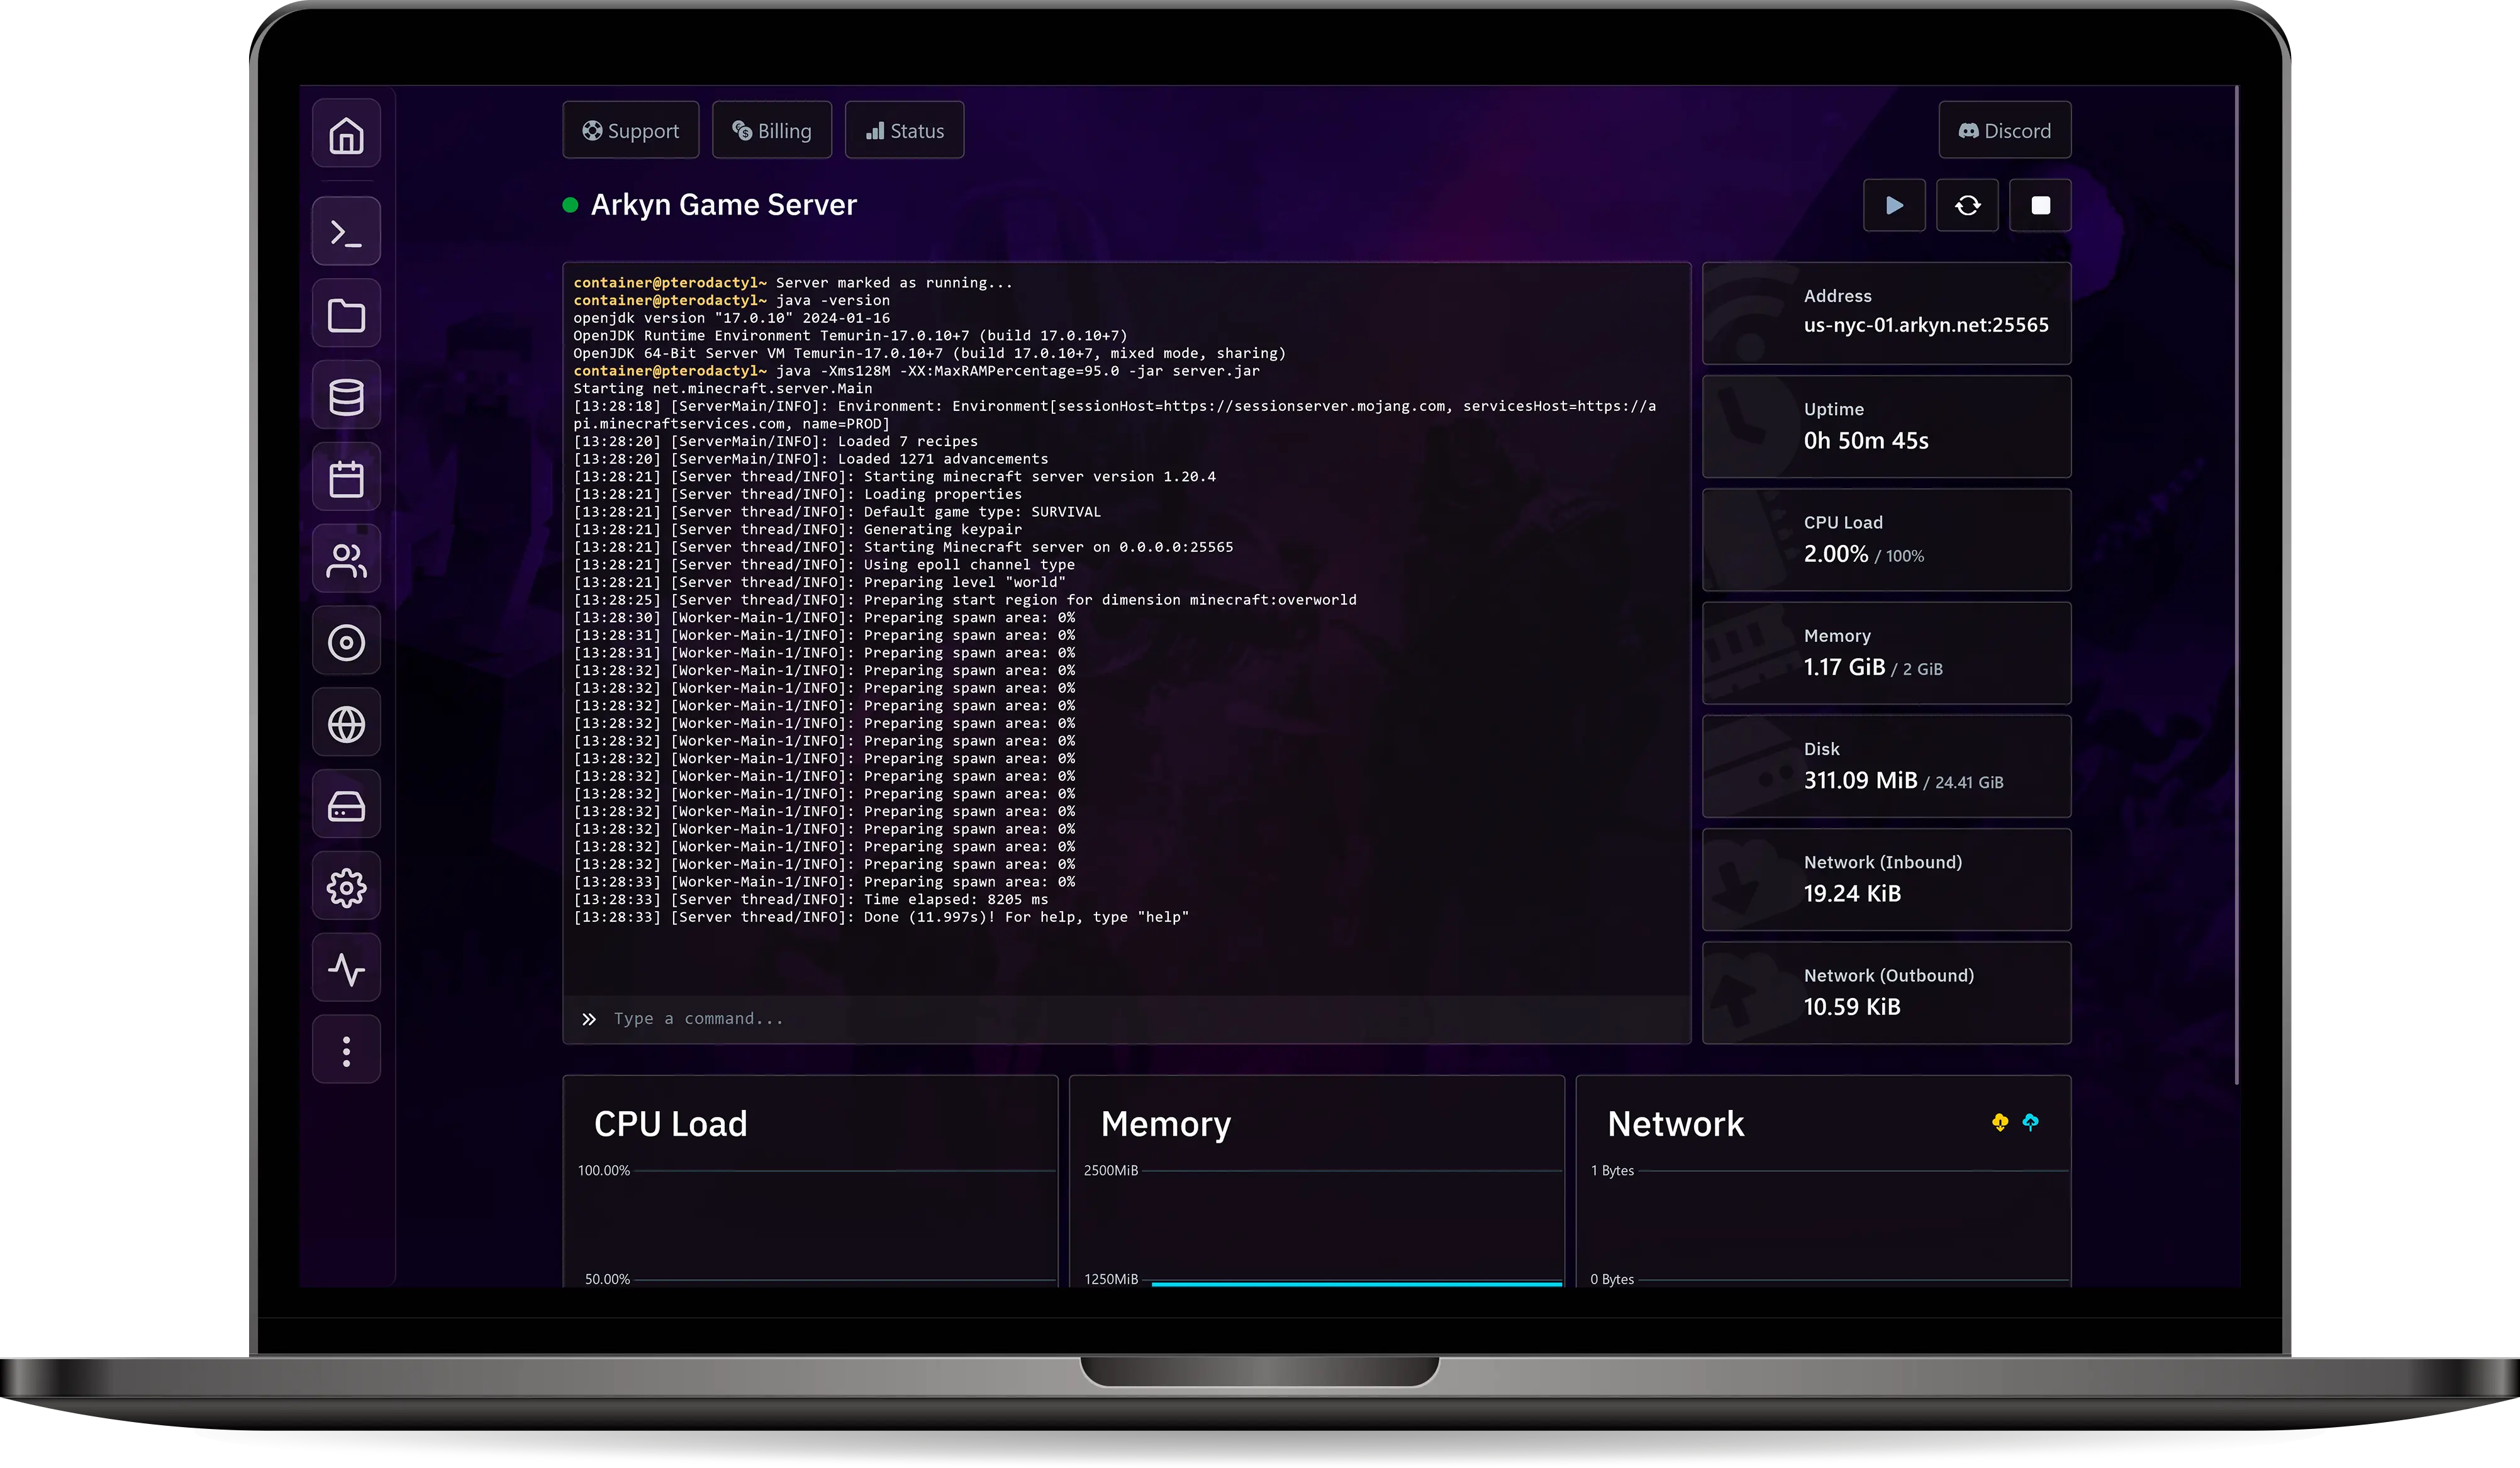Open the Status page tab

click(x=904, y=131)
